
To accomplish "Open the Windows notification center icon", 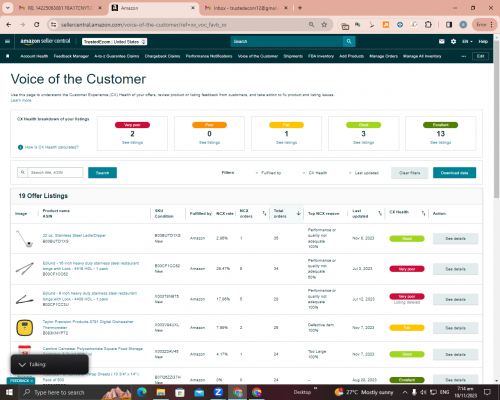I will pyautogui.click(x=487, y=392).
